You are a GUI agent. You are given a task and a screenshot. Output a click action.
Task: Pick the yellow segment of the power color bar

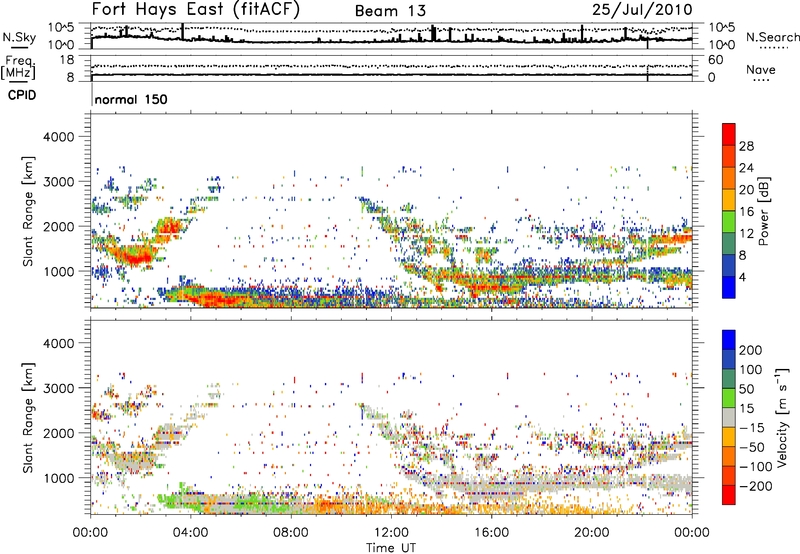(729, 200)
